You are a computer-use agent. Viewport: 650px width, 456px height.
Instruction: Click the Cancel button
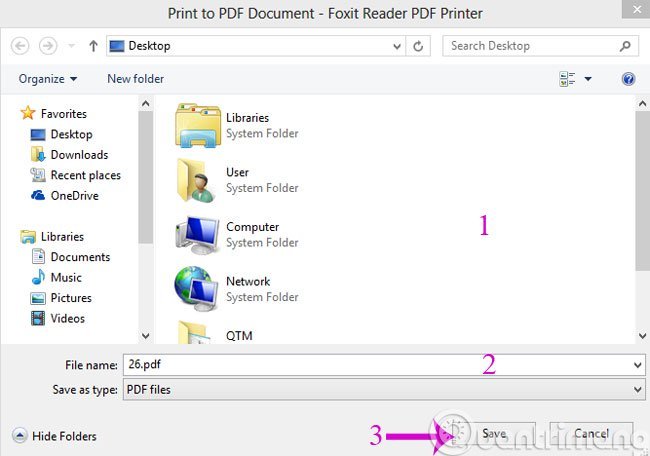click(591, 434)
